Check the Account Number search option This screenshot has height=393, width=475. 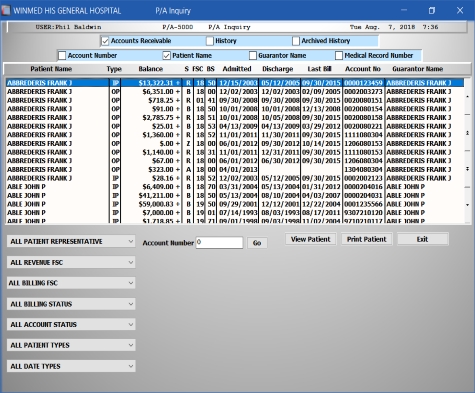tap(62, 55)
